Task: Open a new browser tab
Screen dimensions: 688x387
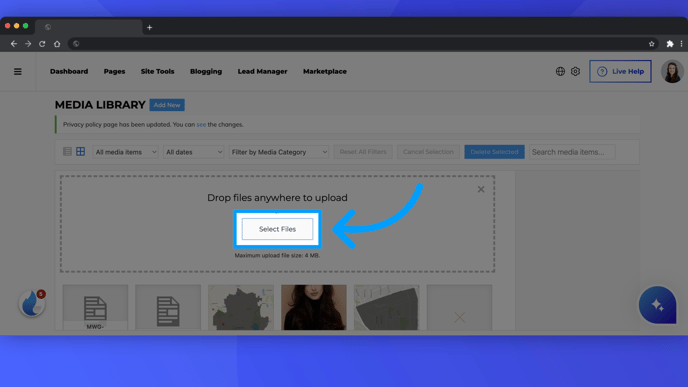Action: click(150, 27)
